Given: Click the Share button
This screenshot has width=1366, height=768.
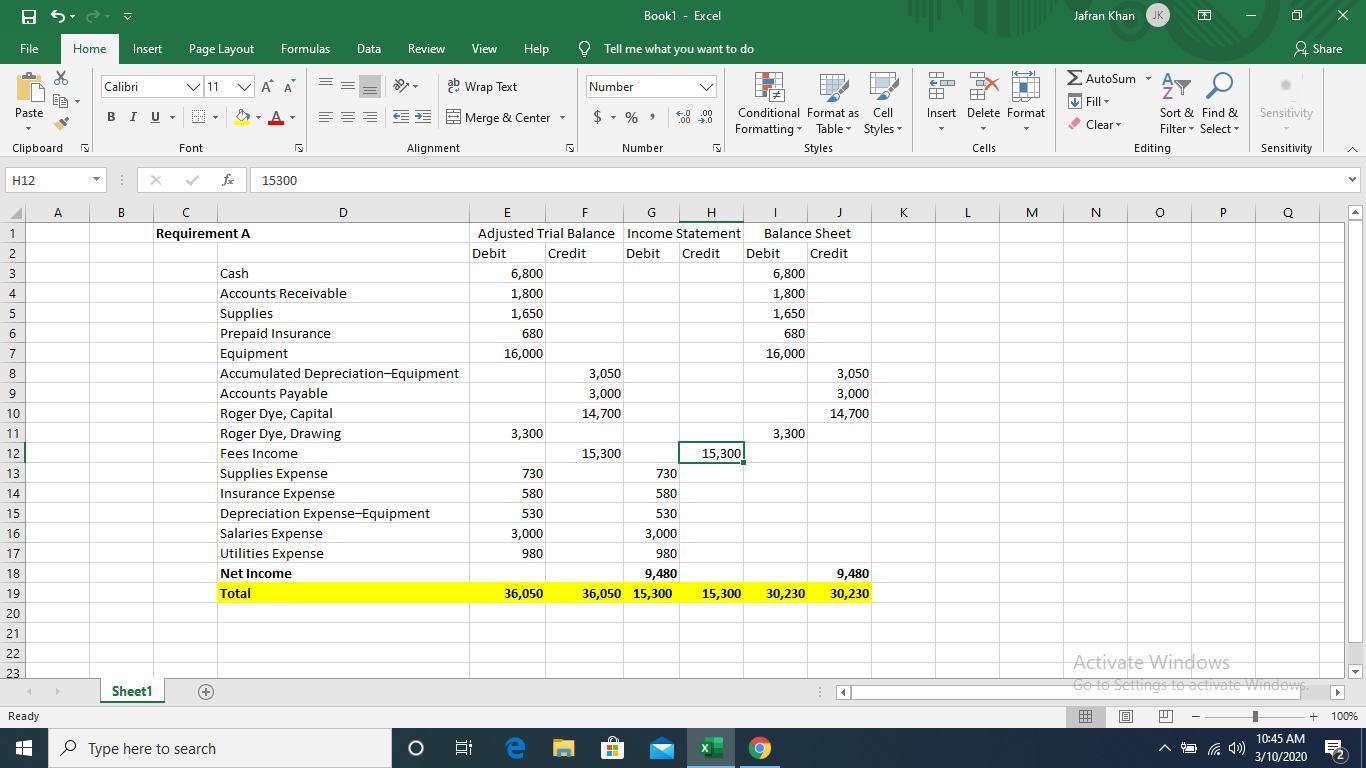Looking at the screenshot, I should (x=1317, y=49).
